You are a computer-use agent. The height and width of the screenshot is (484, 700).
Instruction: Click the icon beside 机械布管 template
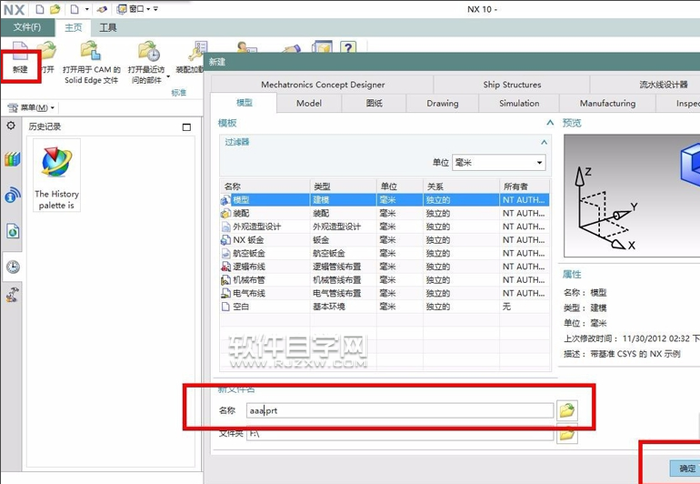pyautogui.click(x=226, y=280)
